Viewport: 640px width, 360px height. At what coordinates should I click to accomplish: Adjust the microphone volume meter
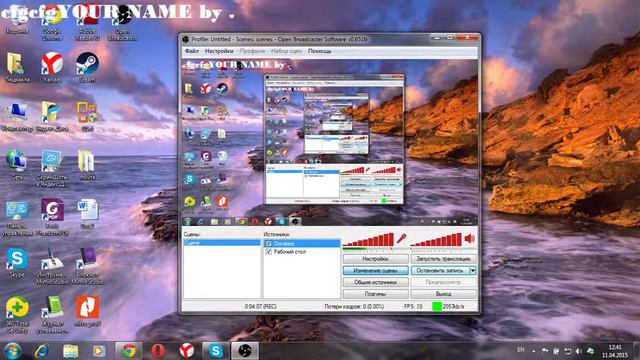[x=369, y=240]
